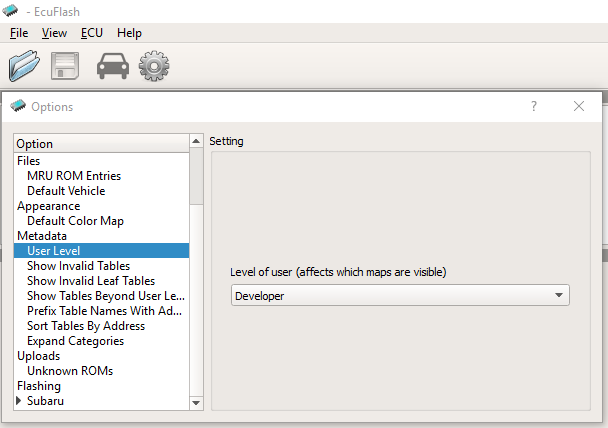Select Sort Tables By Address option

tap(86, 326)
